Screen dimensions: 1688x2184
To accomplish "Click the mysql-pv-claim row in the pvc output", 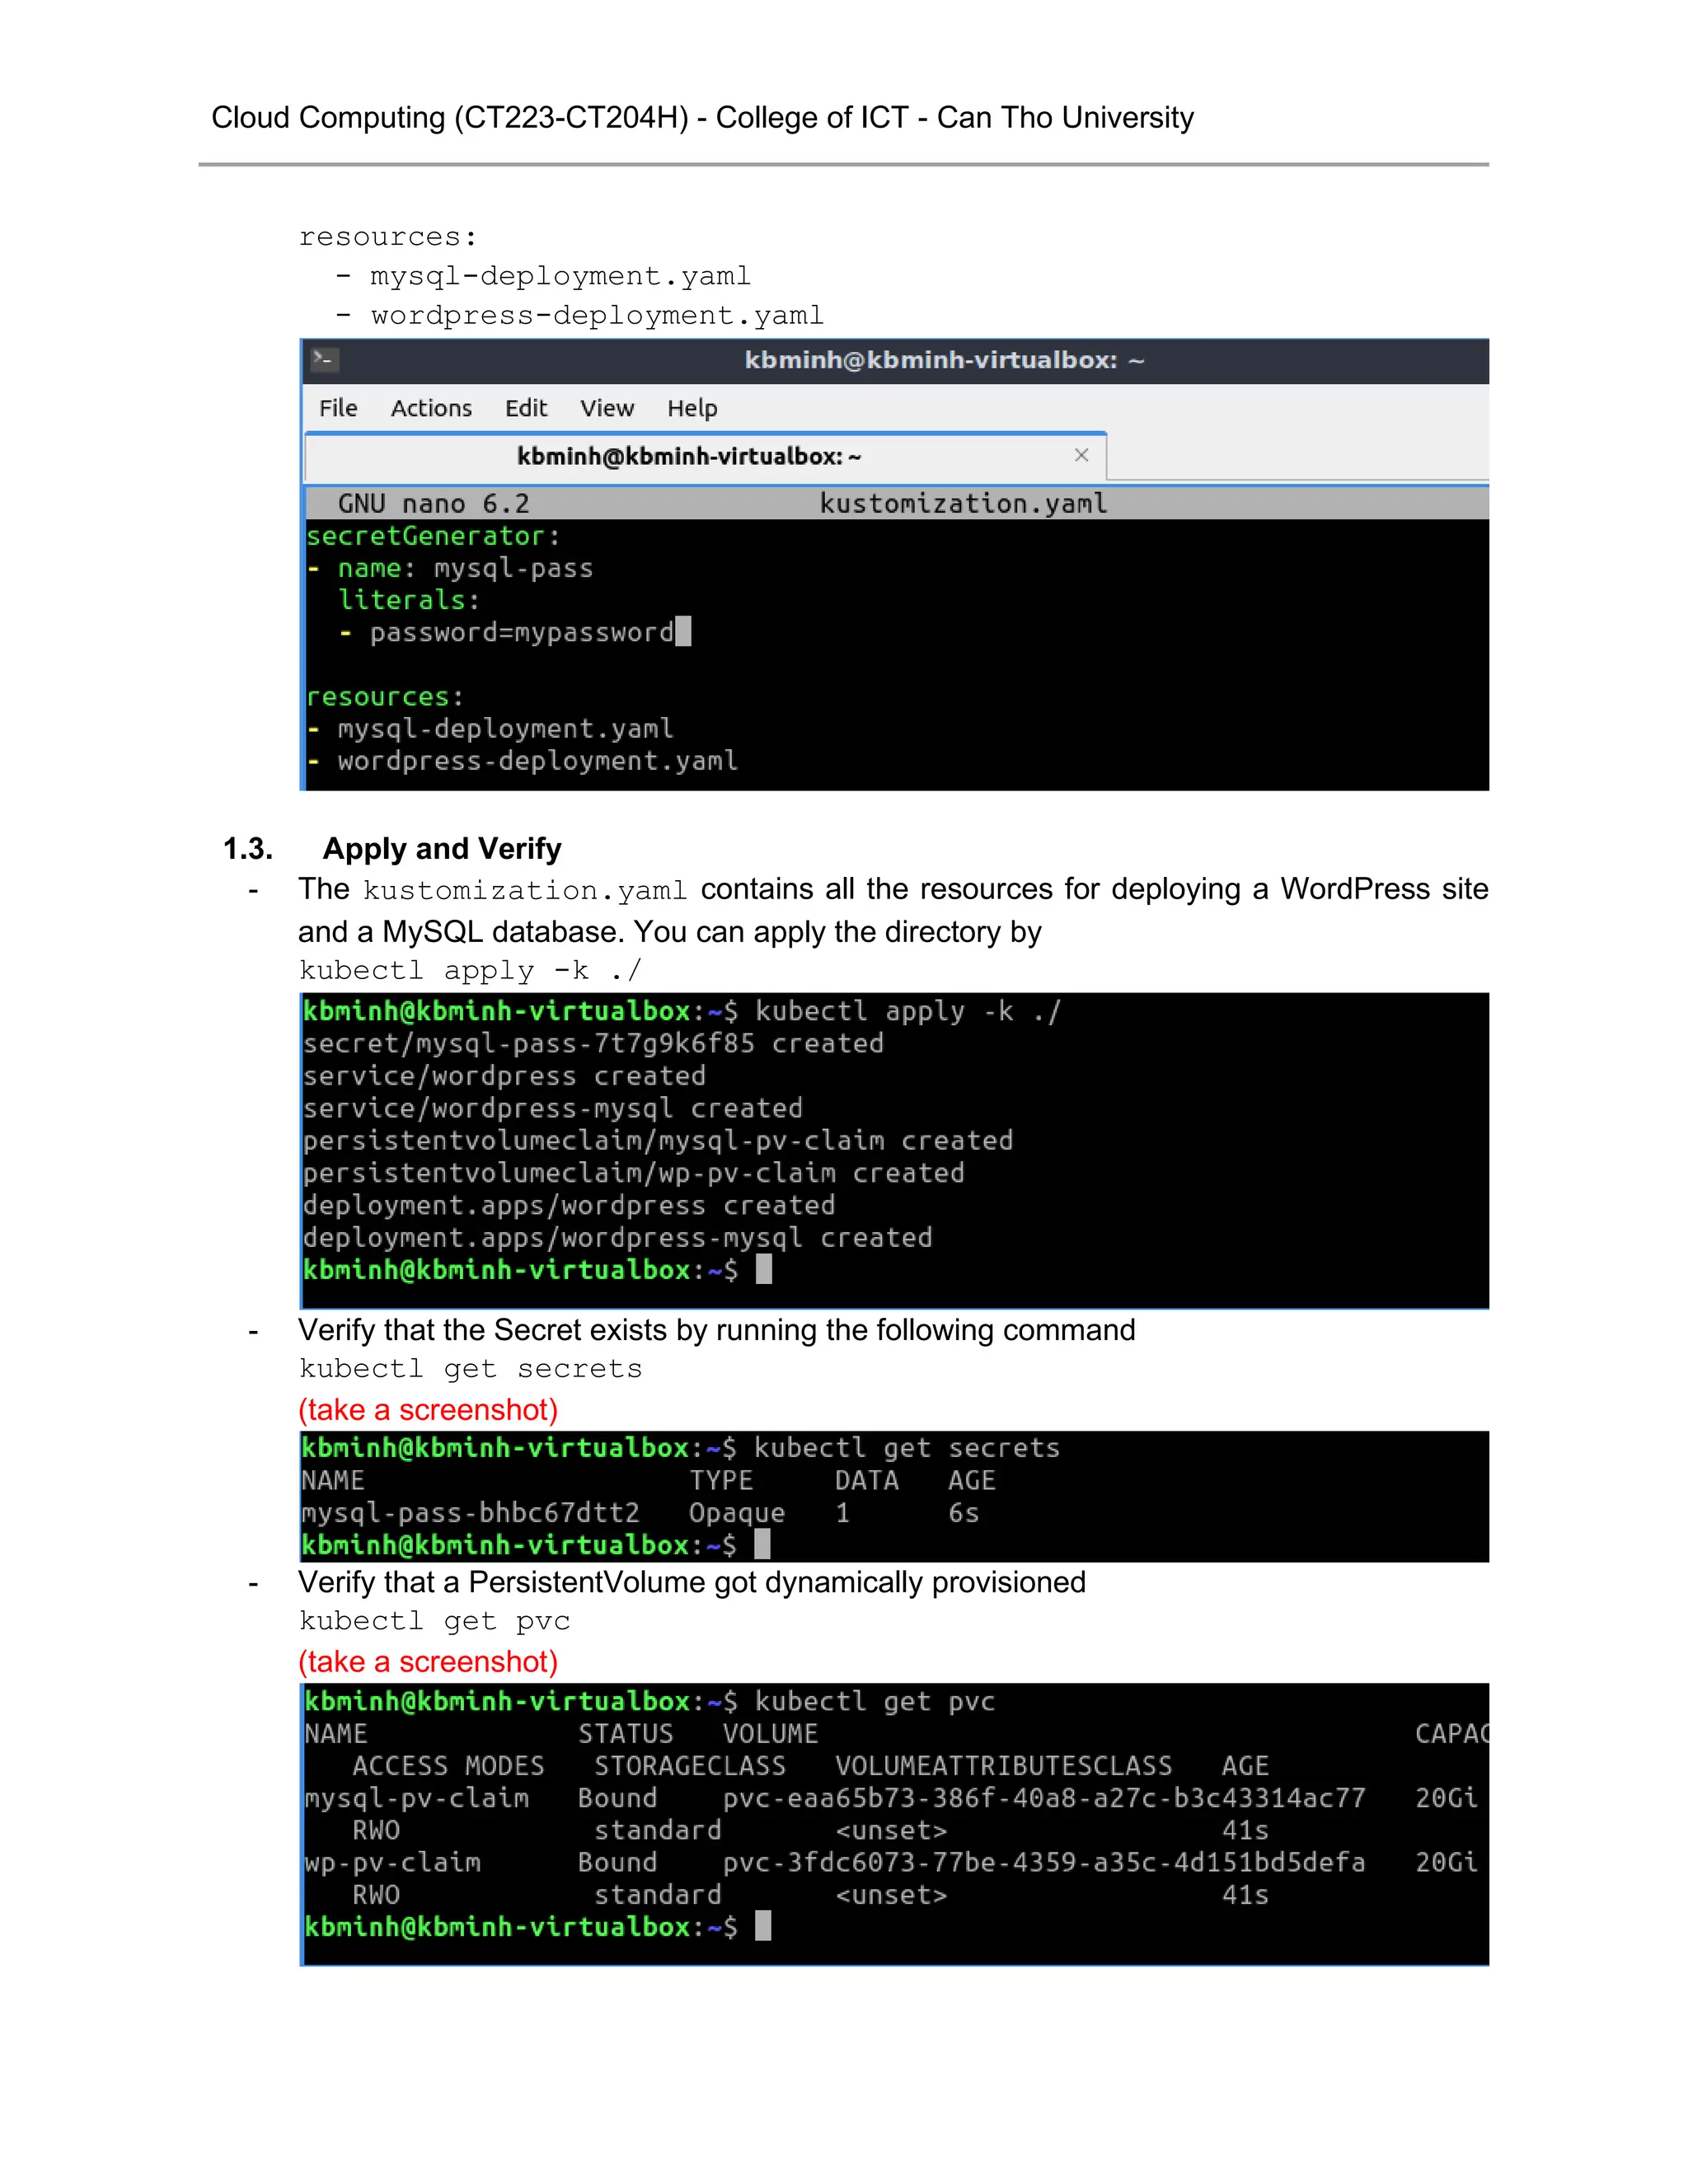I will click(417, 1798).
